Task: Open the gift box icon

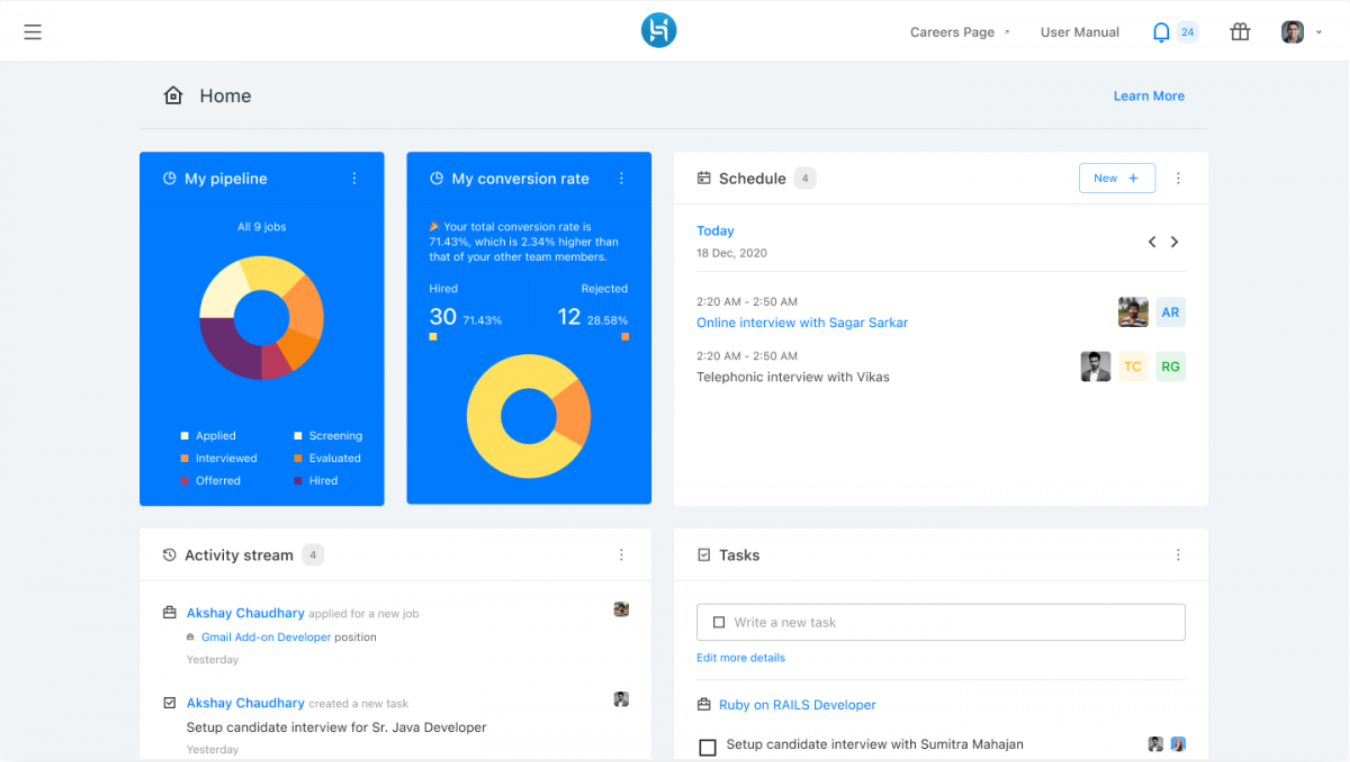Action: [1240, 32]
